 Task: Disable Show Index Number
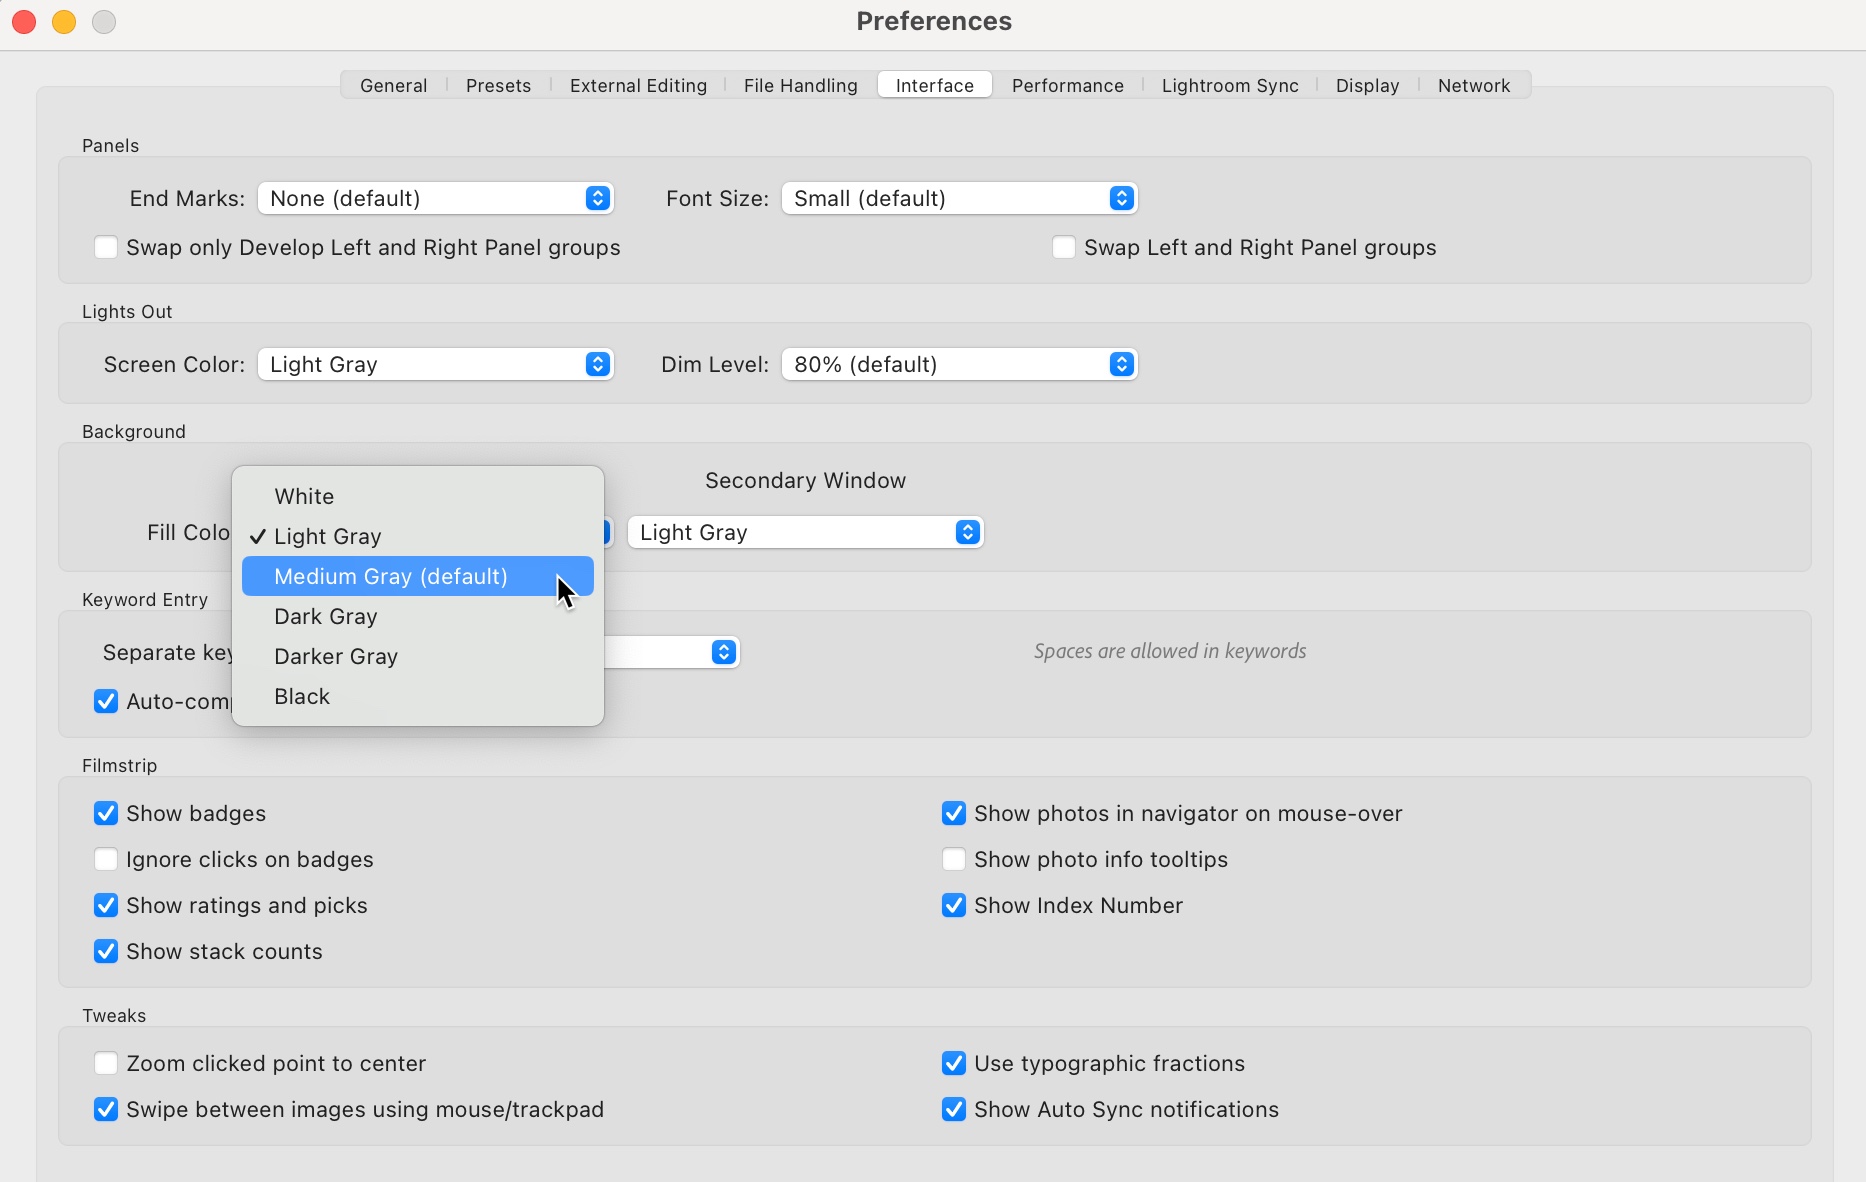(953, 905)
